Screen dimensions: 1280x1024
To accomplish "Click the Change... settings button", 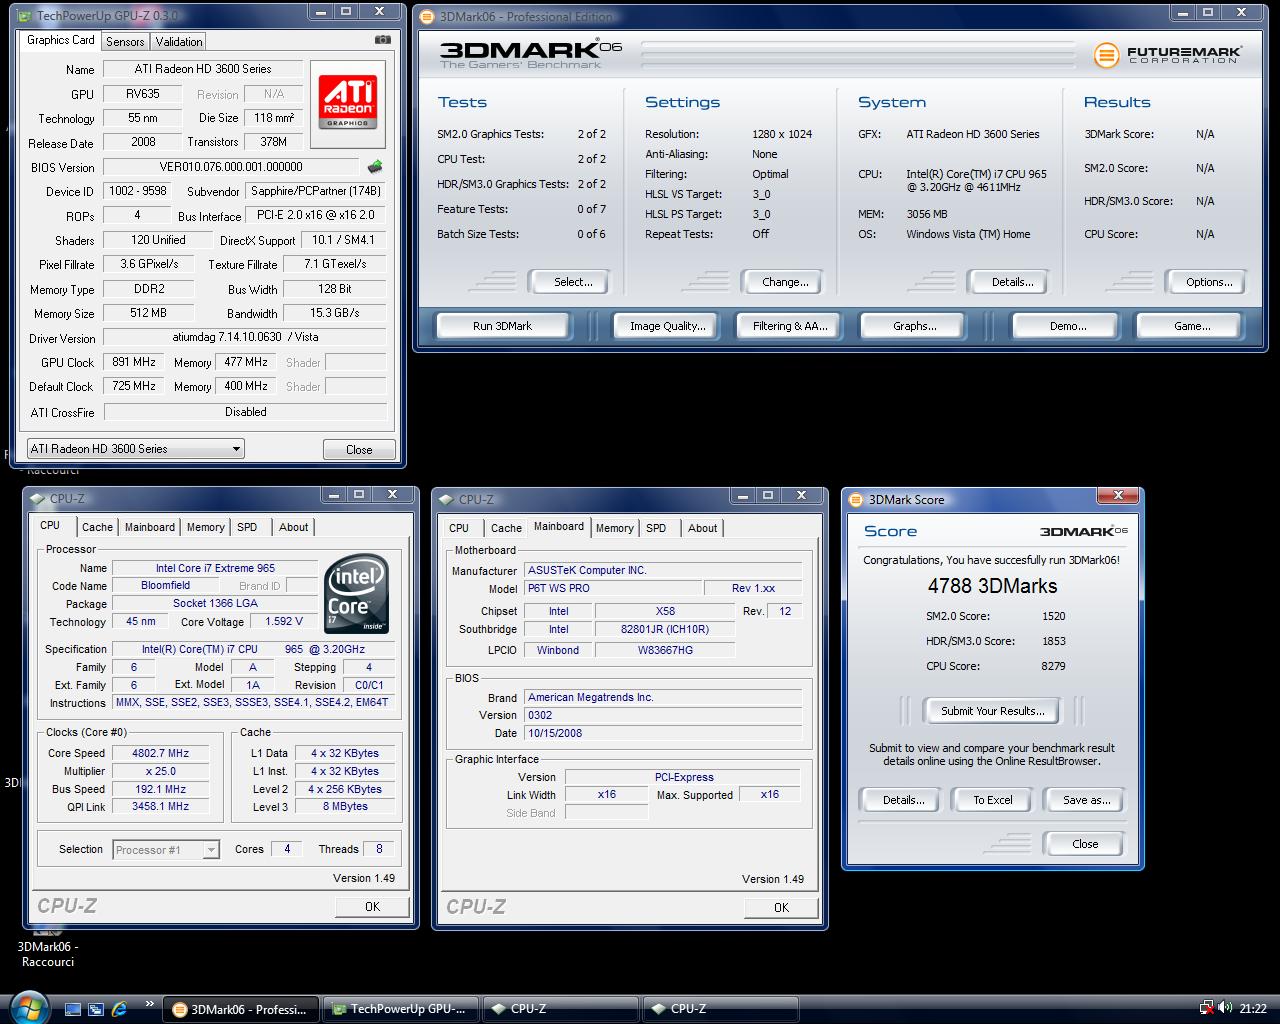I will pyautogui.click(x=785, y=282).
